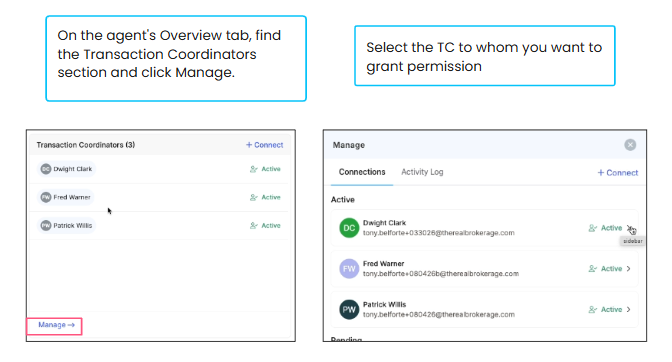Expand Dwight Clark's connection chevron
The image size is (672, 362).
click(629, 228)
